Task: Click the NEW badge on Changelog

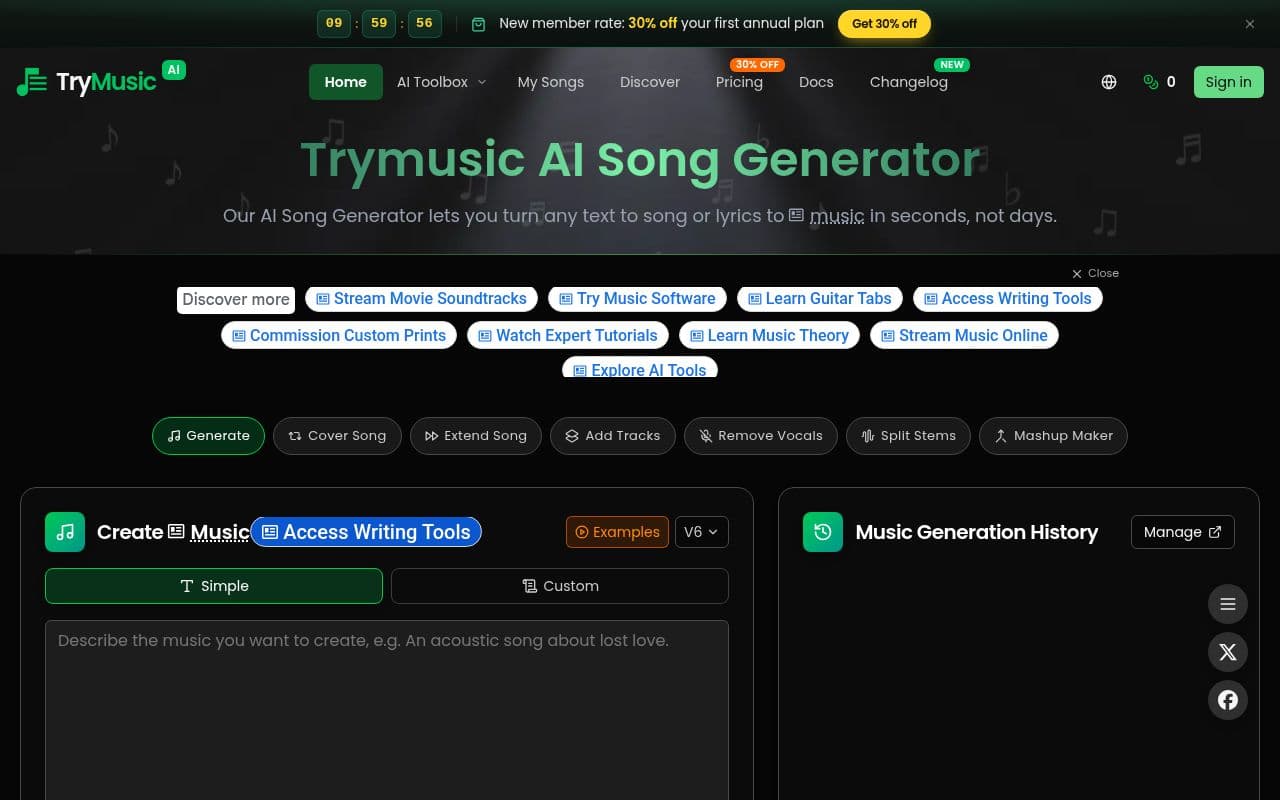Action: tap(952, 64)
